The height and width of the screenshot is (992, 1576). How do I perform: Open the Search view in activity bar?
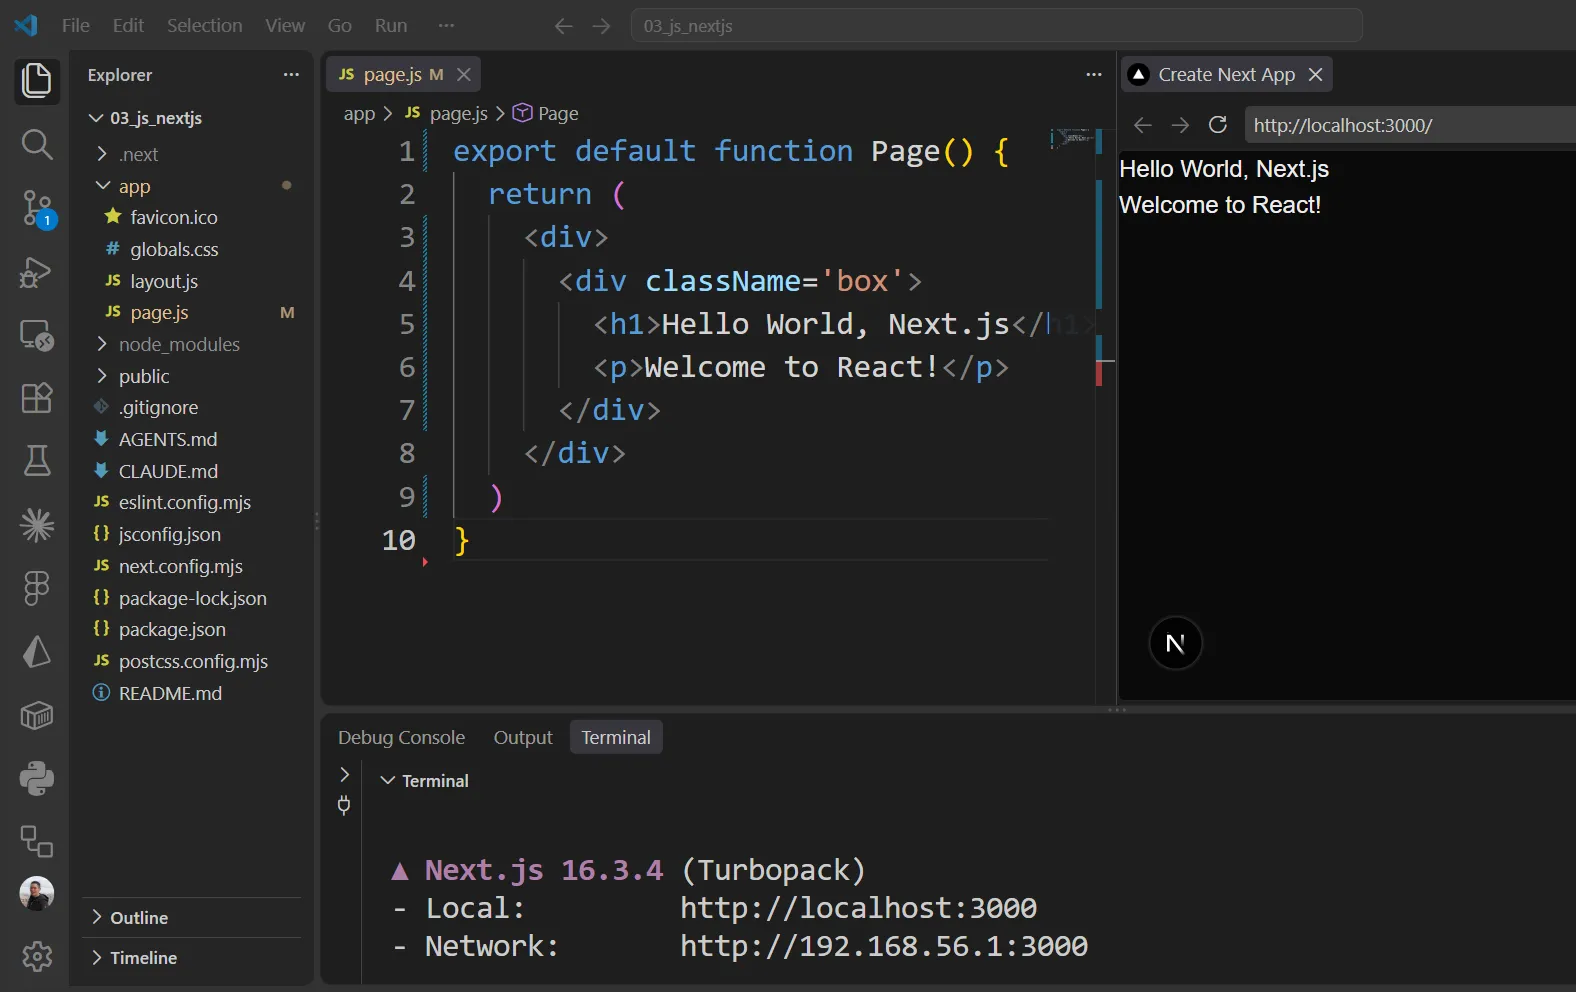37,145
